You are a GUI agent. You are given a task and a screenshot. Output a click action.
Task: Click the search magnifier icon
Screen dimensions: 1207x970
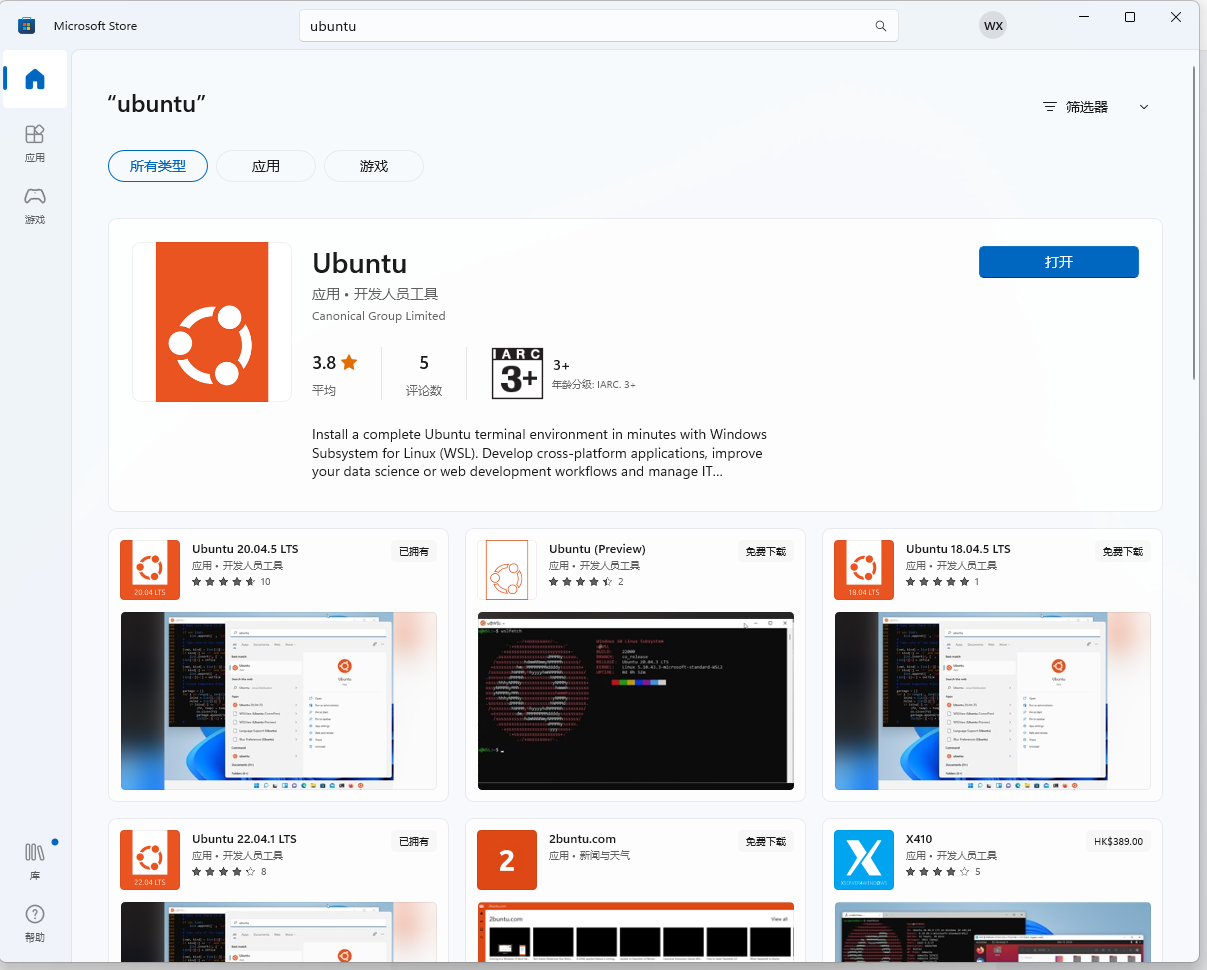click(881, 26)
